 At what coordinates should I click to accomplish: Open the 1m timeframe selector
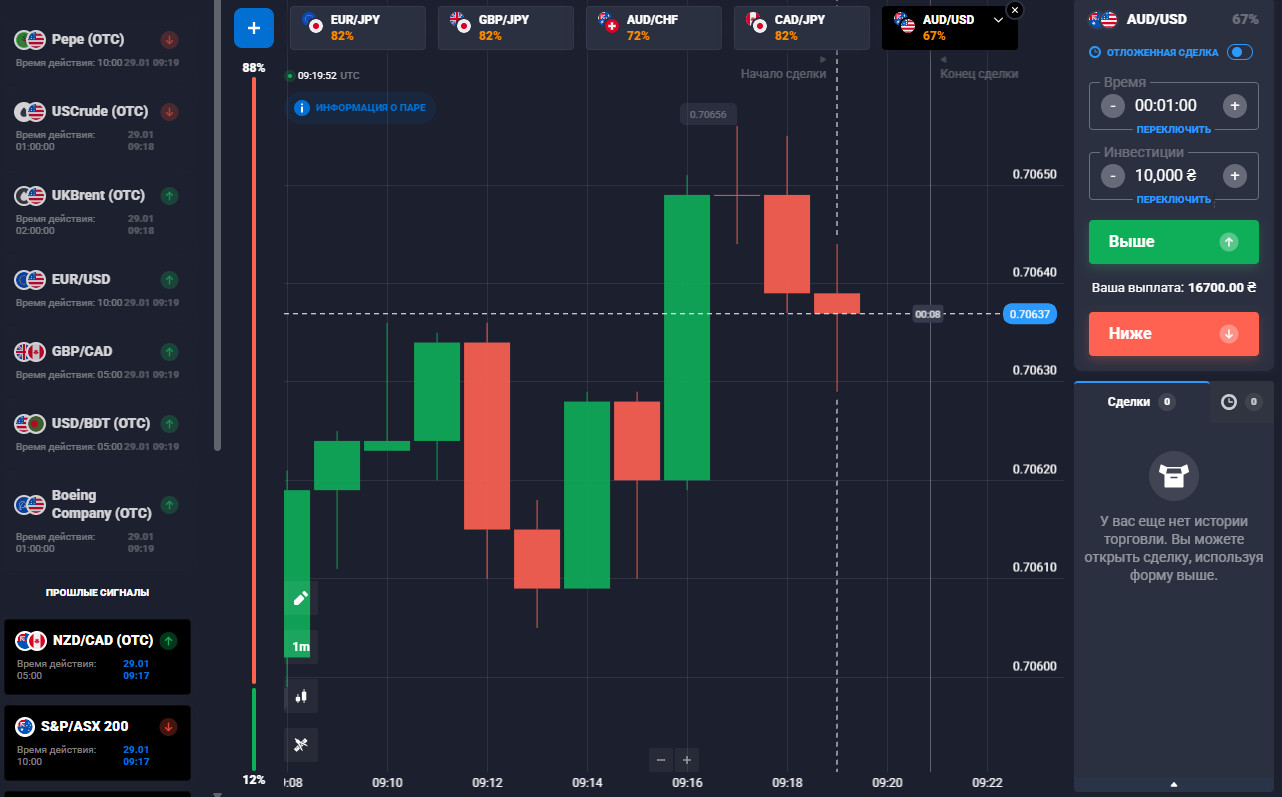301,647
